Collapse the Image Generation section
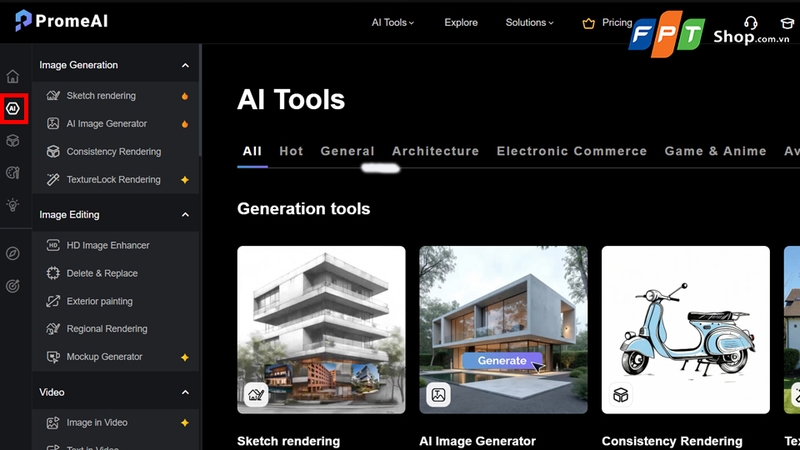800x450 pixels. click(x=185, y=65)
